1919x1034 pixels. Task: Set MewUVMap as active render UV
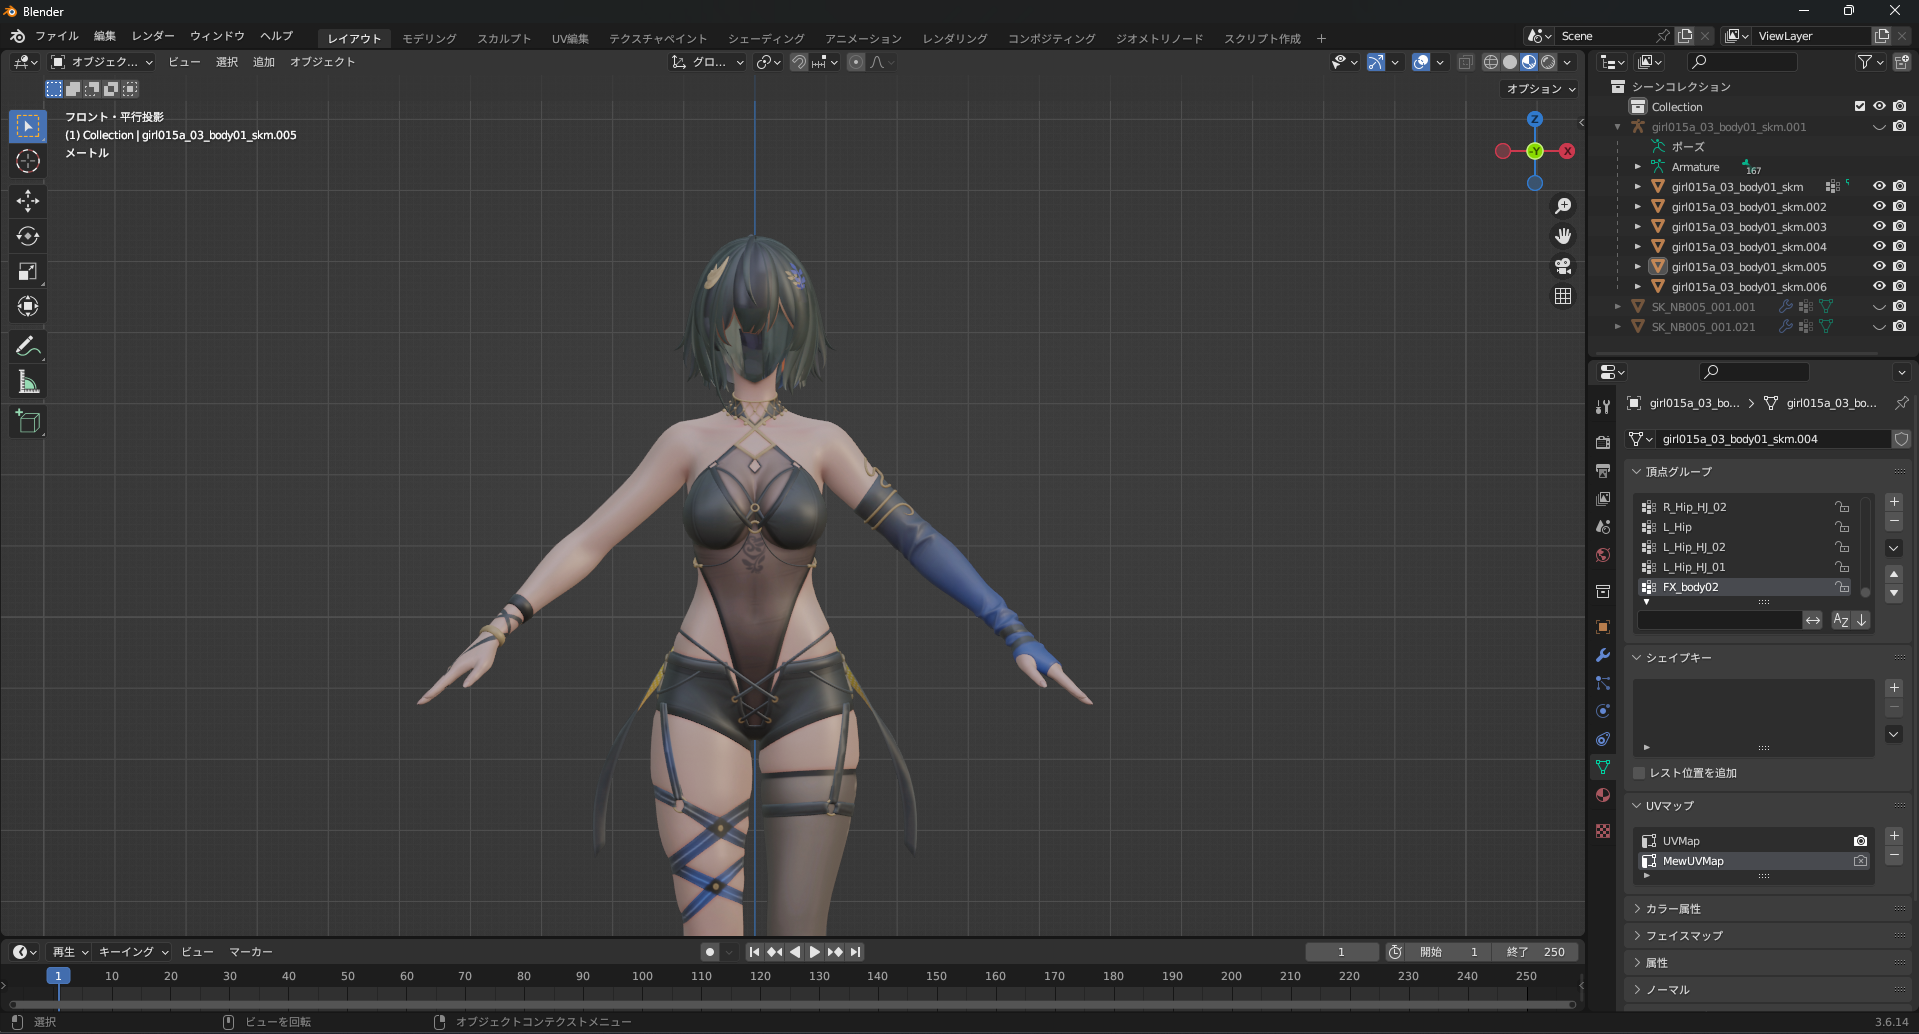(1860, 861)
